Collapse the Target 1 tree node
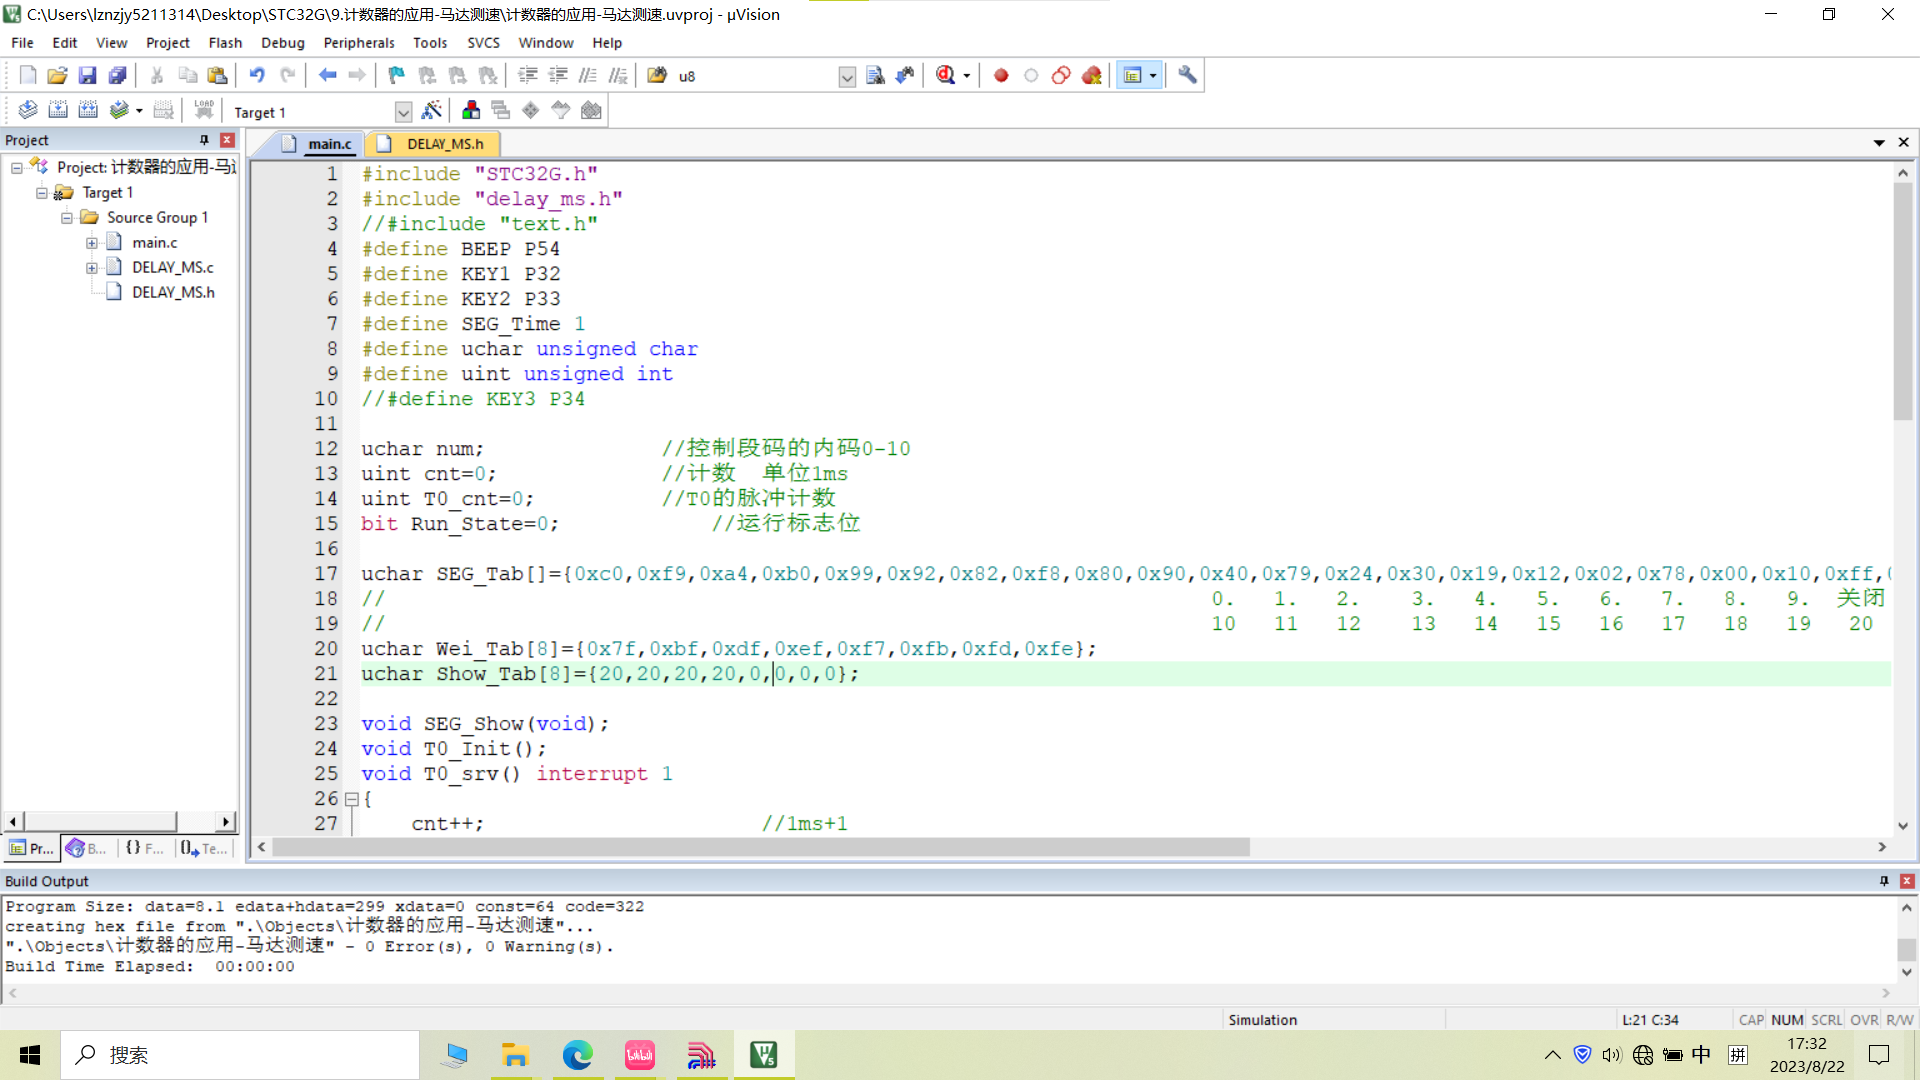This screenshot has height=1080, width=1920. (x=42, y=192)
